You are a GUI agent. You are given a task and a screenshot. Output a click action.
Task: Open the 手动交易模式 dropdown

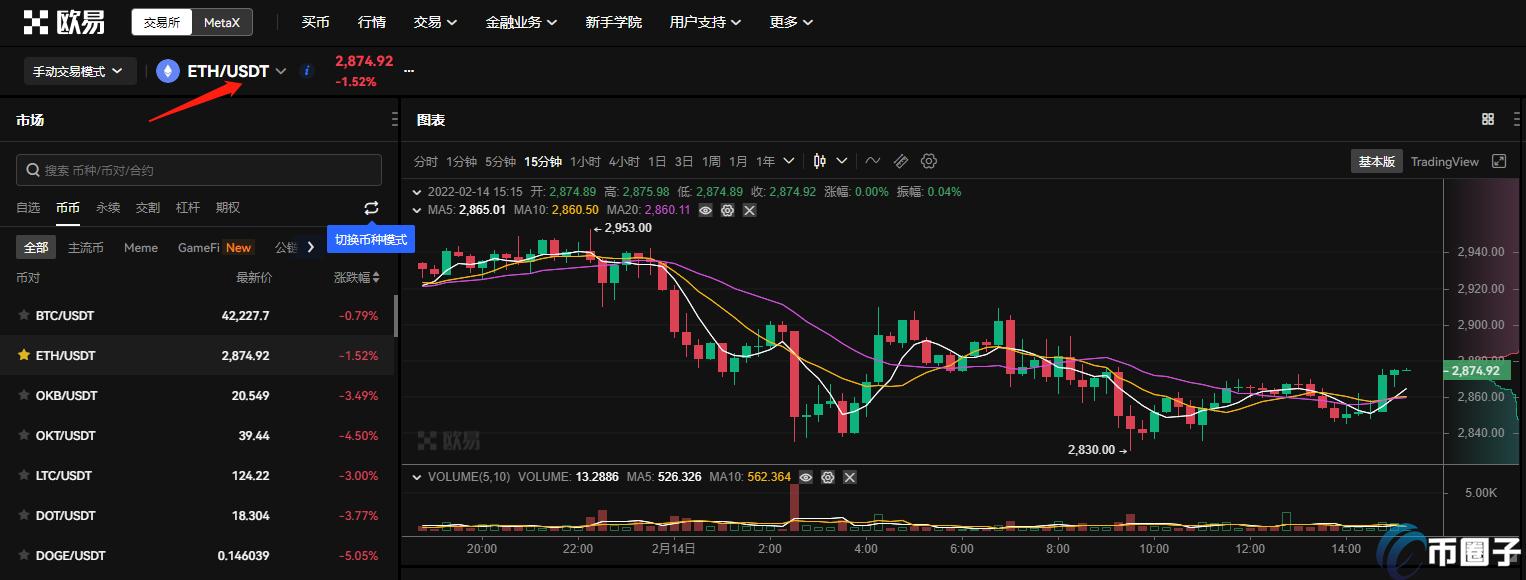[79, 71]
